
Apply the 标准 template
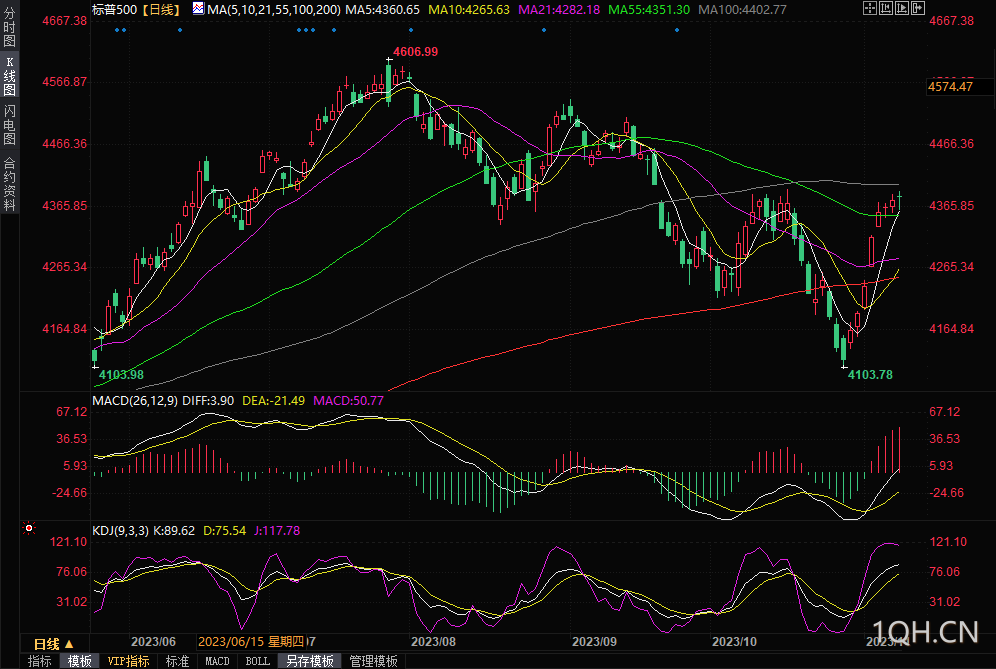(x=177, y=661)
